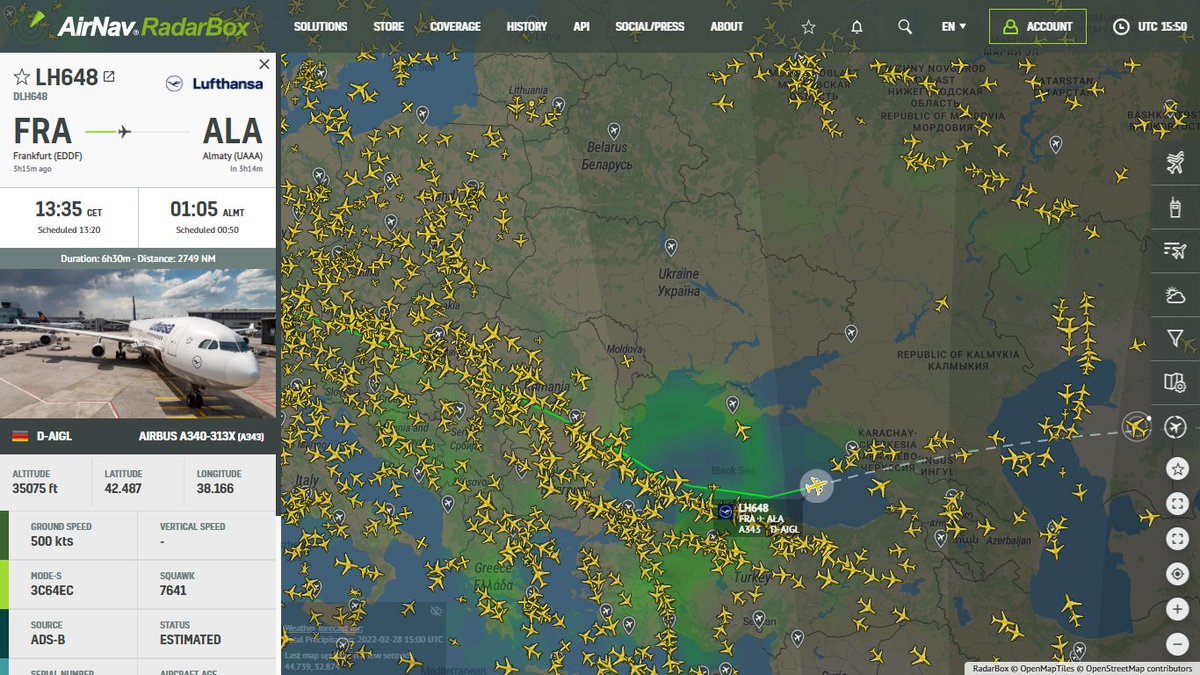This screenshot has height=675, width=1200.
Task: Open LH648 details via external link icon
Action: click(x=109, y=77)
